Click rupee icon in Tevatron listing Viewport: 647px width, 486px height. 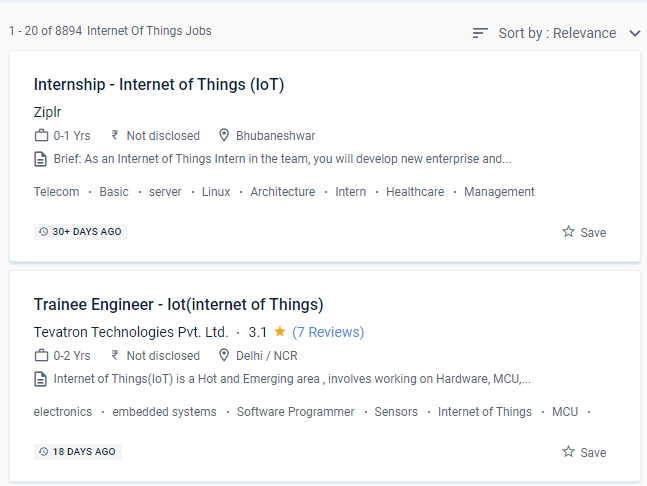click(x=115, y=356)
